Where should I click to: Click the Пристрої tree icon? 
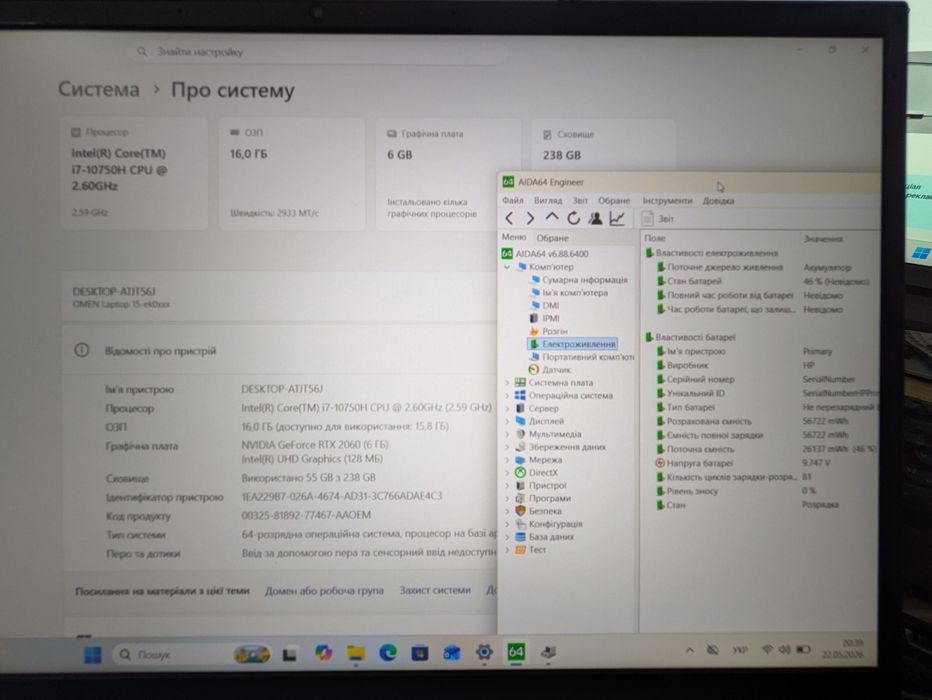pyautogui.click(x=520, y=485)
